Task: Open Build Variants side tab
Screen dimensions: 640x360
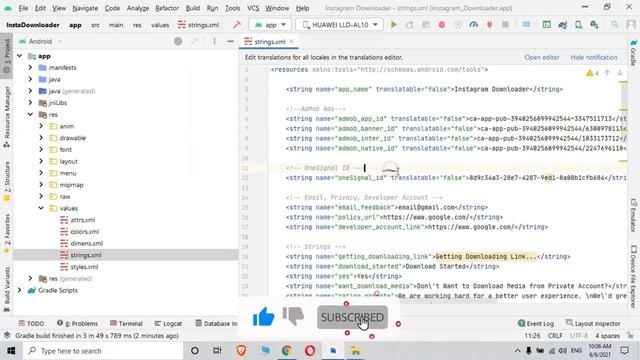Action: pyautogui.click(x=7, y=289)
